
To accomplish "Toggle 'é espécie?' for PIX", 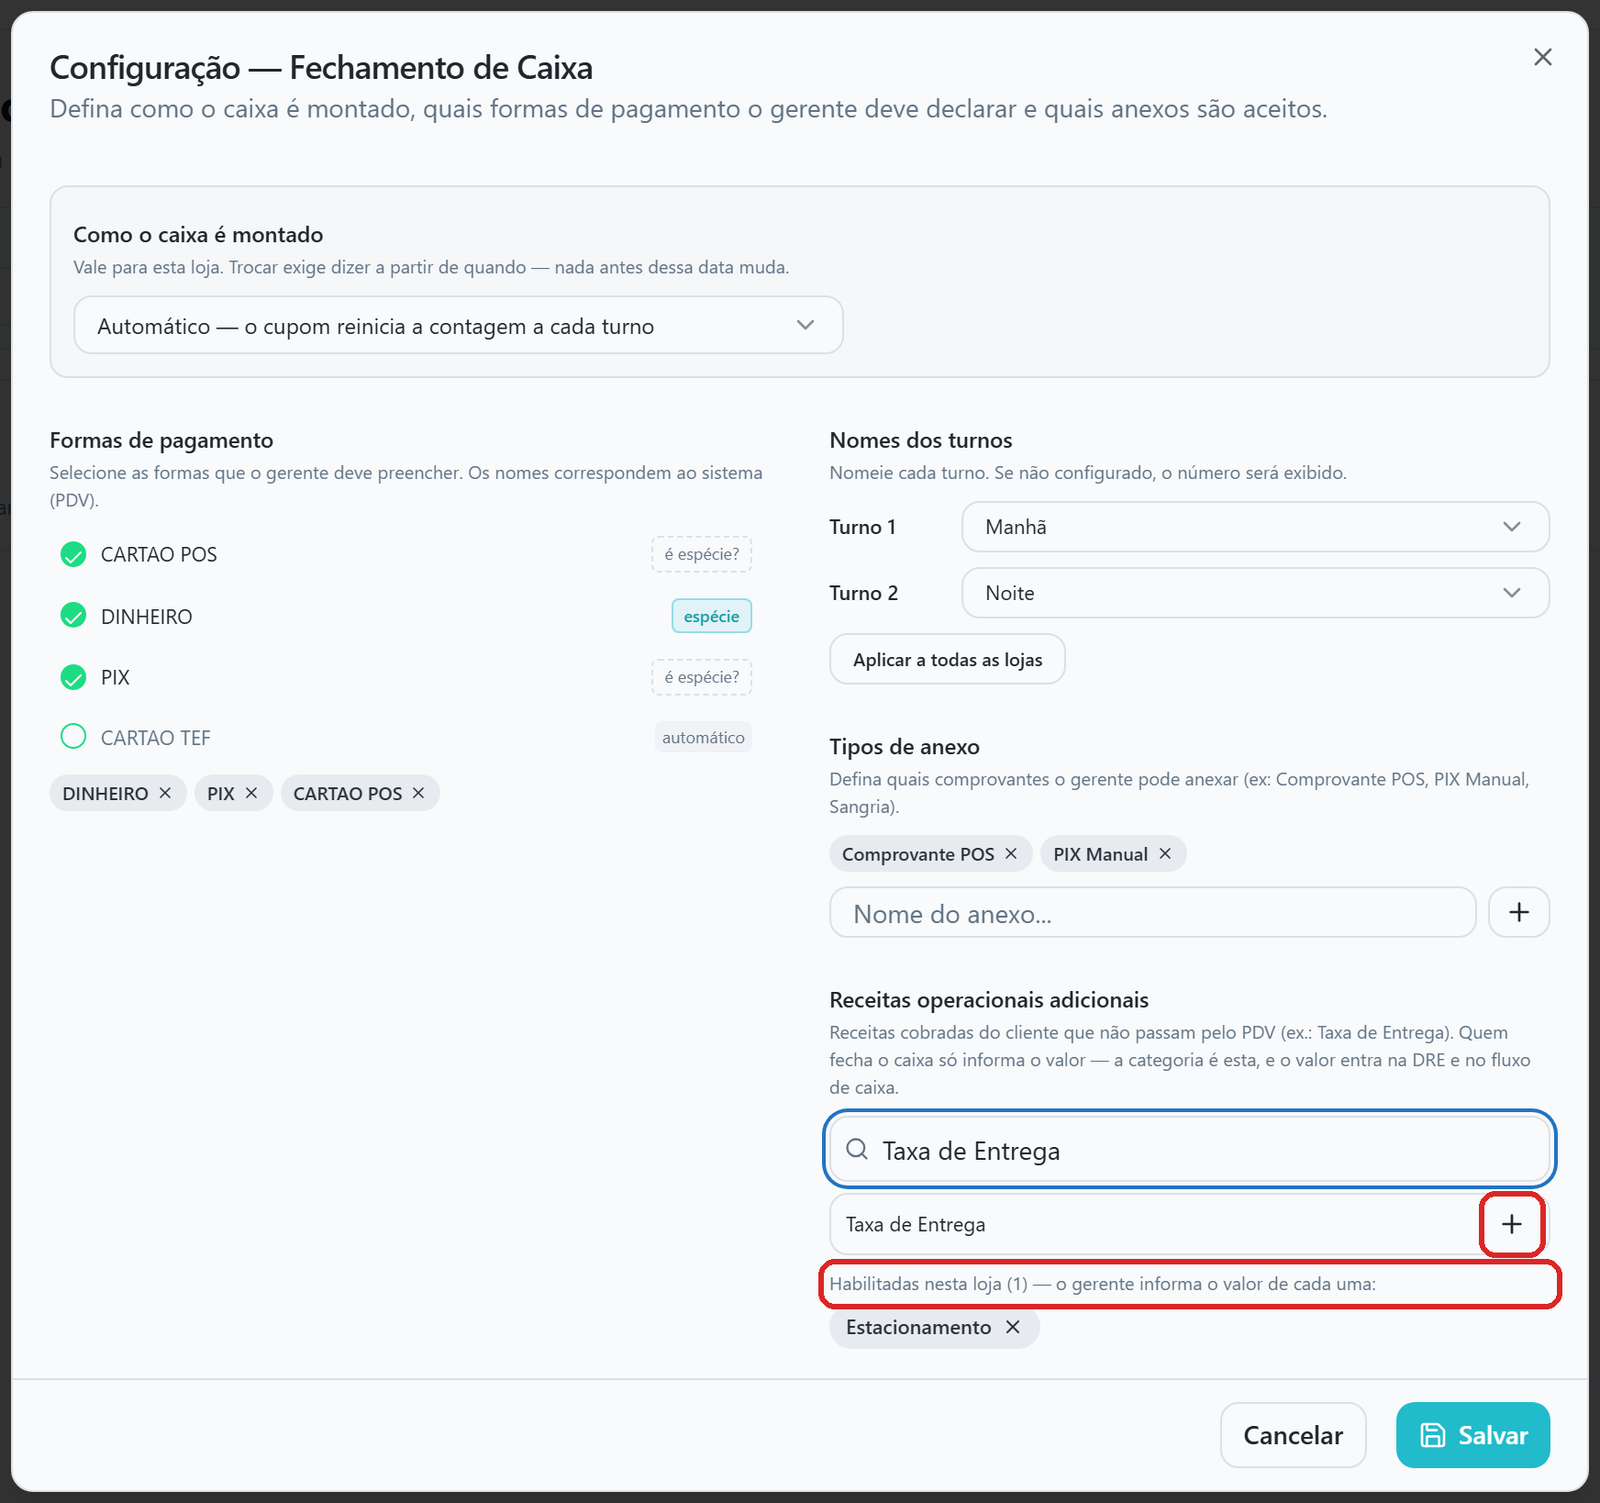I will pos(702,677).
